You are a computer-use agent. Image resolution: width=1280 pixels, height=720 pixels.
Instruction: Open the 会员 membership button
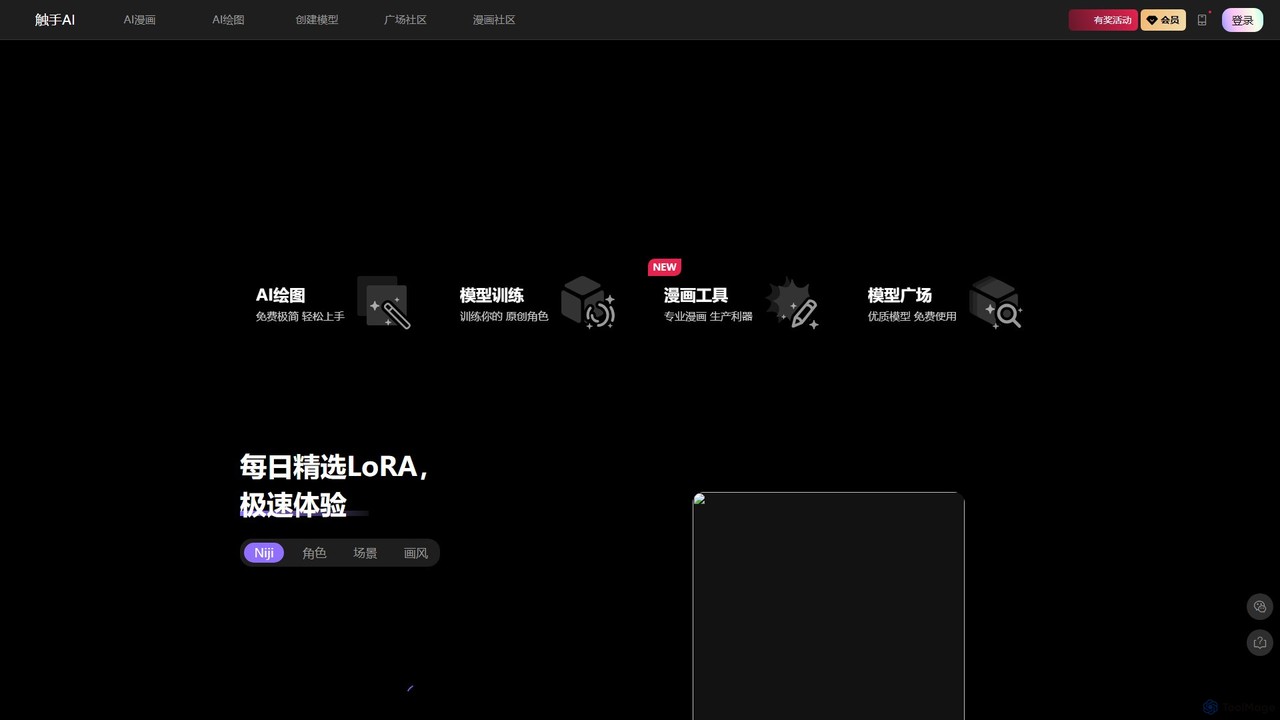click(1163, 20)
